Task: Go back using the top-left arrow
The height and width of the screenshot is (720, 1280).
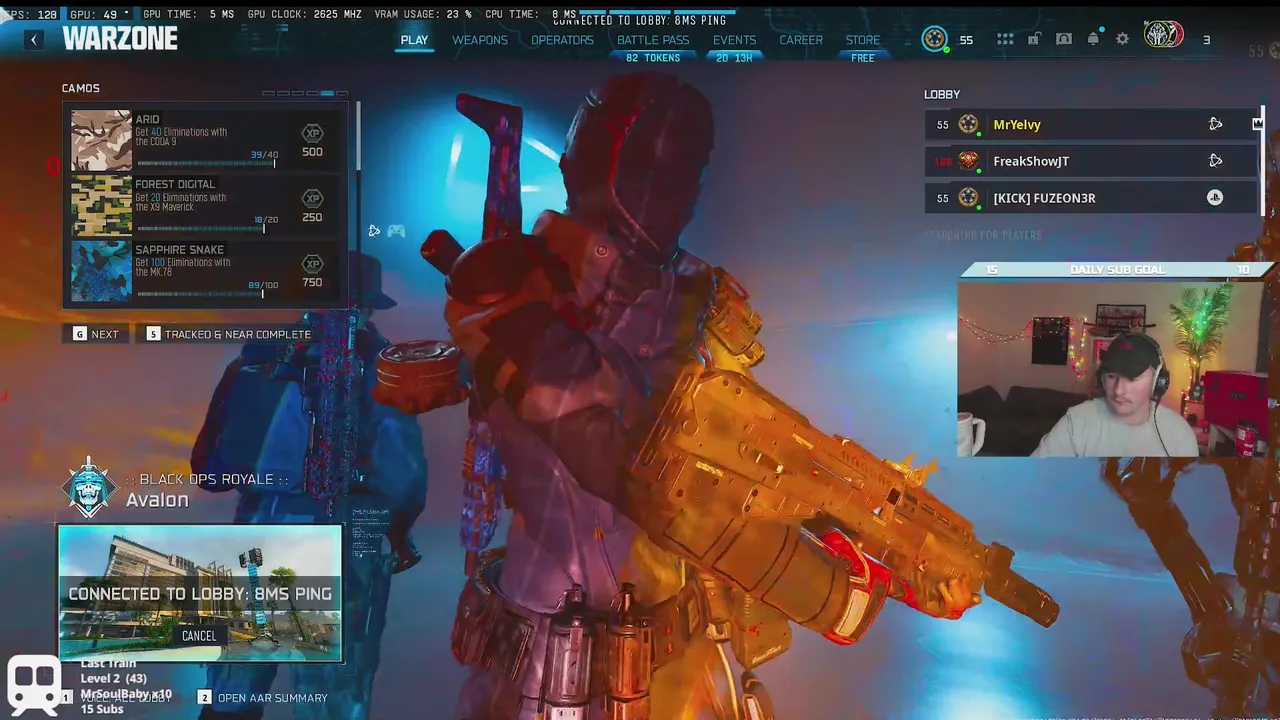Action: (34, 39)
